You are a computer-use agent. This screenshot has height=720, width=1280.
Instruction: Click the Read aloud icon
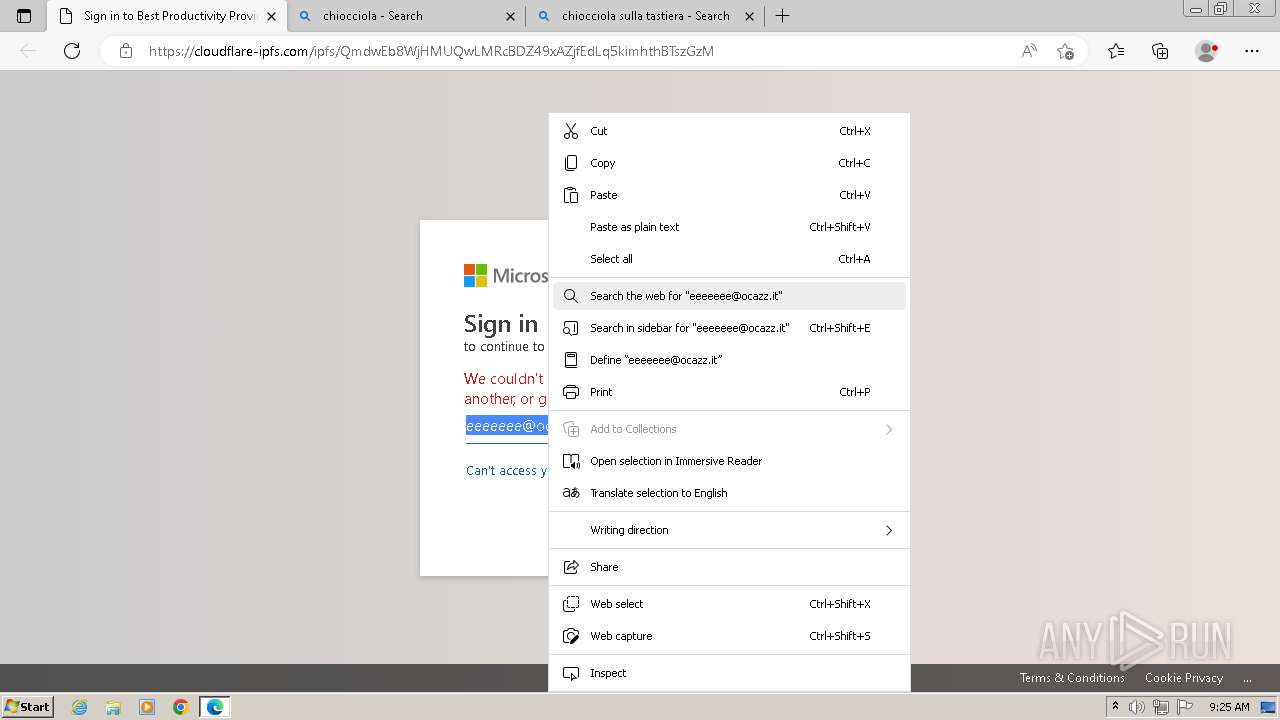pyautogui.click(x=1029, y=51)
